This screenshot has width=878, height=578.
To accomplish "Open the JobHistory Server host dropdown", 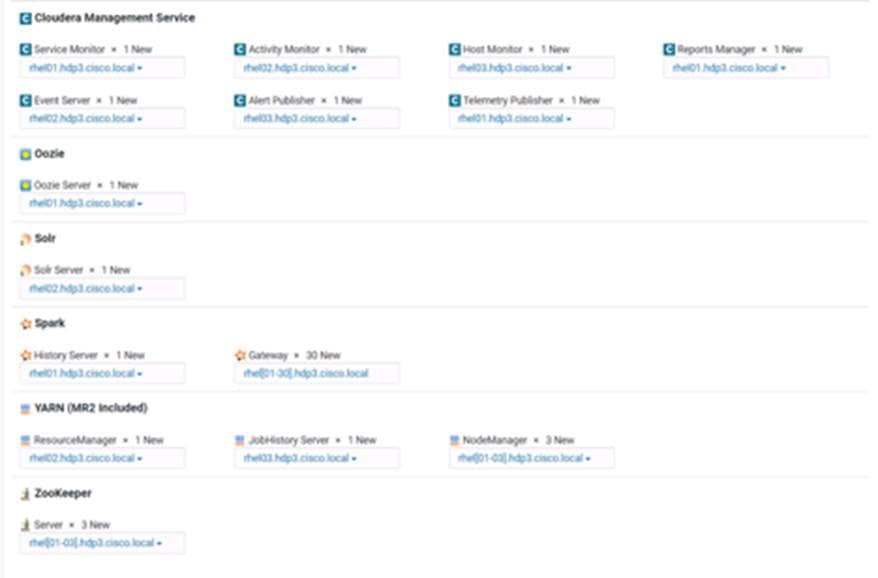I will point(316,458).
